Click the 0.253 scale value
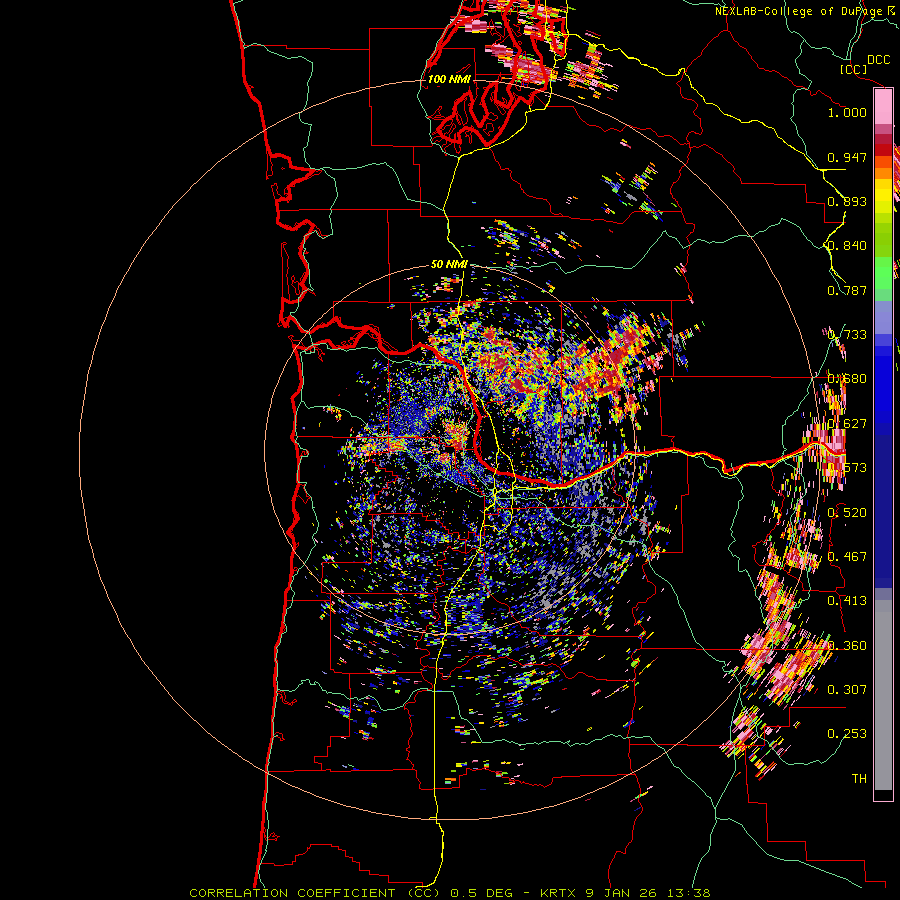Viewport: 900px width, 900px height. point(847,734)
